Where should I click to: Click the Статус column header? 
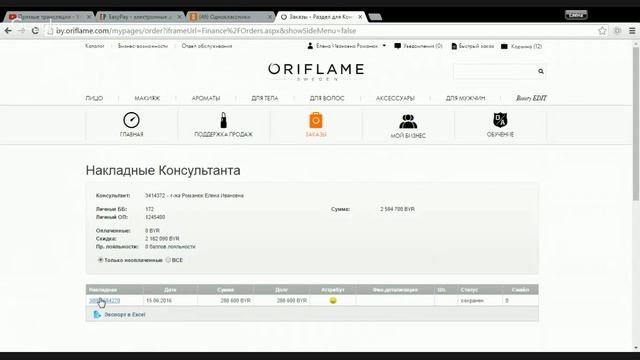pyautogui.click(x=469, y=290)
